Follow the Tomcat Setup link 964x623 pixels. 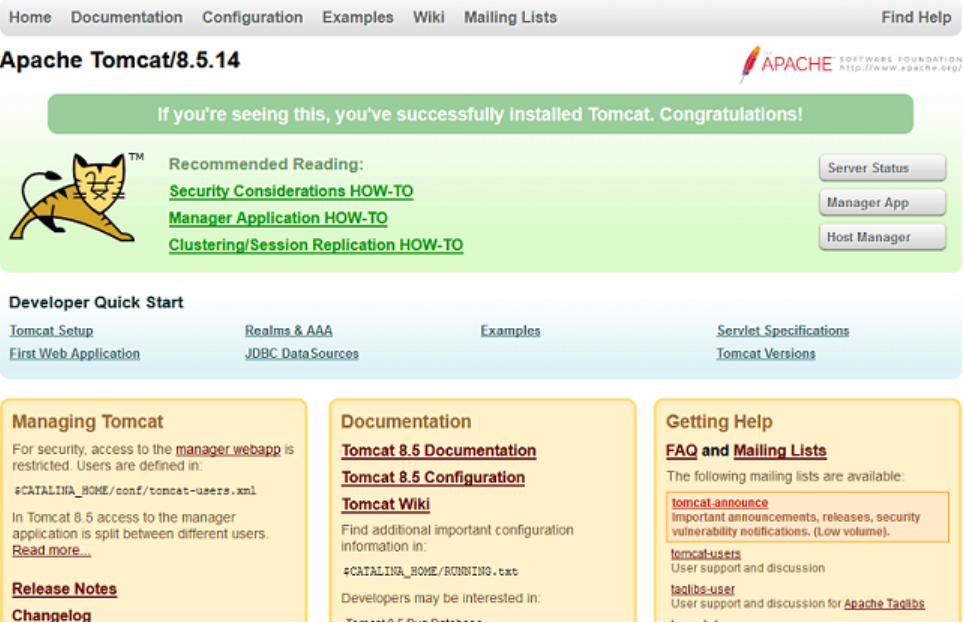tap(51, 331)
